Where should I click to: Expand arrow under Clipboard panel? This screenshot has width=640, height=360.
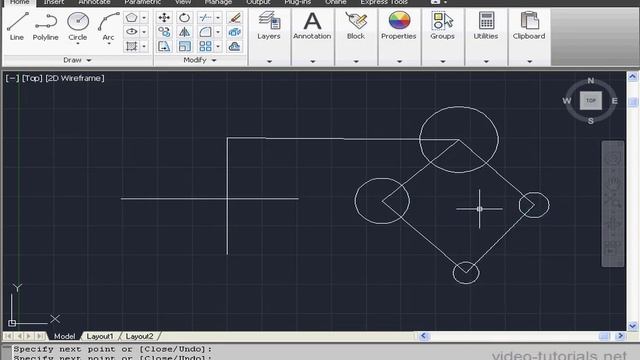coord(529,62)
